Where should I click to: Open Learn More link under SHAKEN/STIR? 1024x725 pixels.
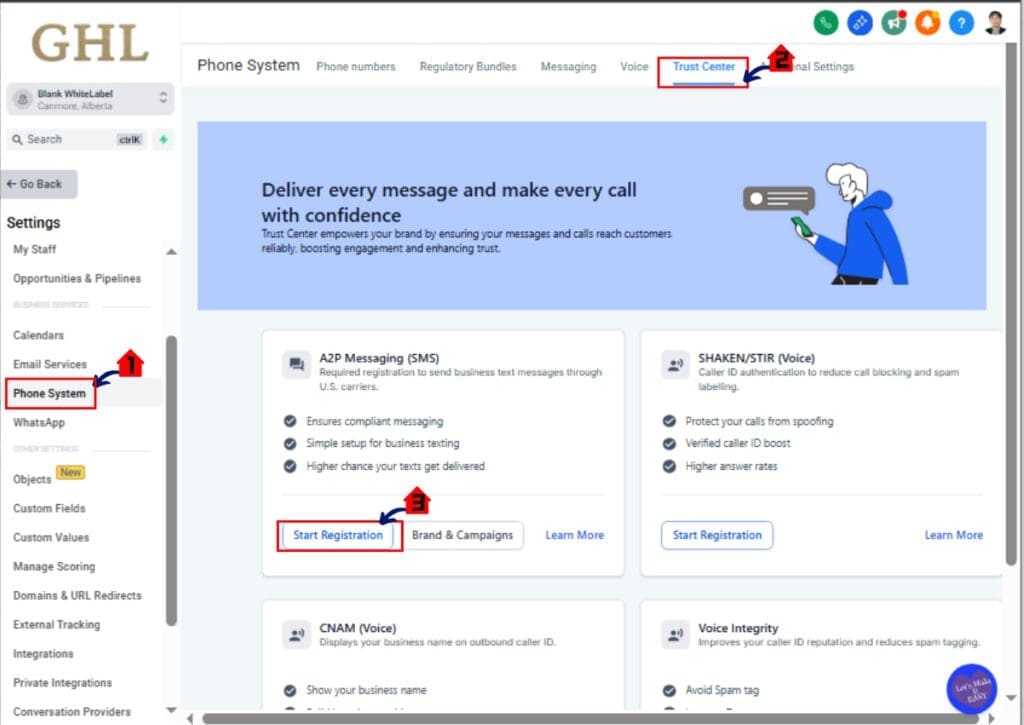[953, 535]
